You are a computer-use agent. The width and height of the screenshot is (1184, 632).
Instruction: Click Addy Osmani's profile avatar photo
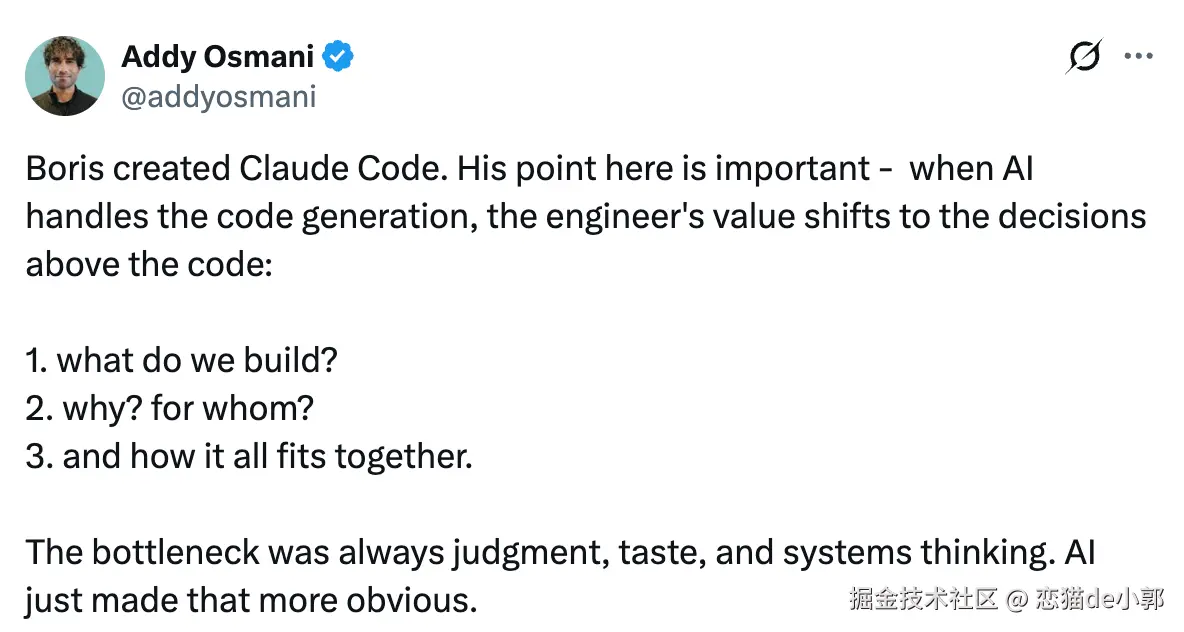66,75
